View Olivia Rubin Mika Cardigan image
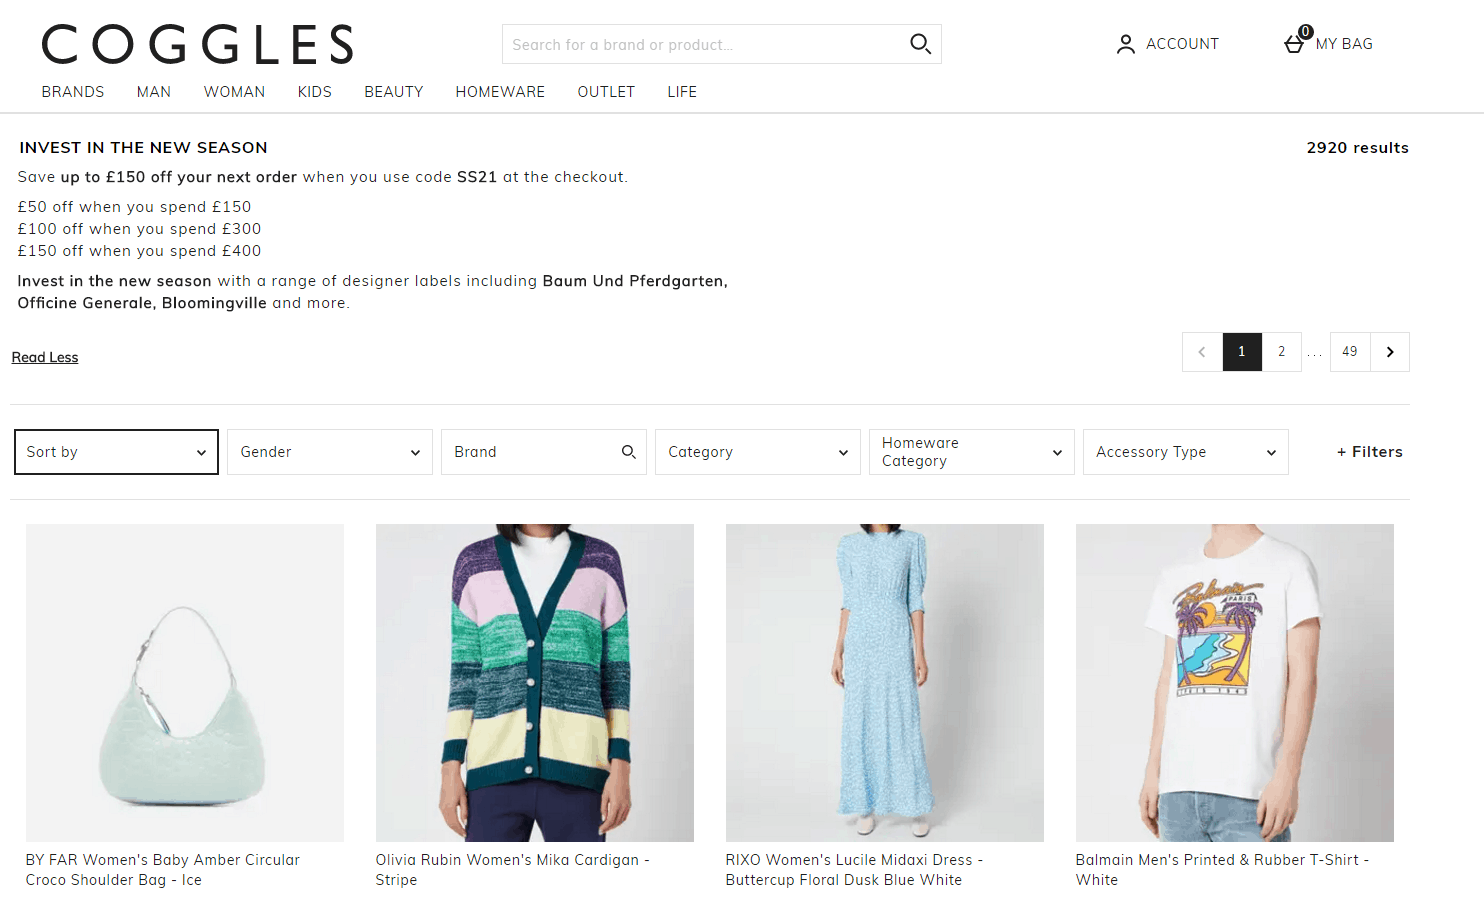The image size is (1484, 902). [x=535, y=683]
